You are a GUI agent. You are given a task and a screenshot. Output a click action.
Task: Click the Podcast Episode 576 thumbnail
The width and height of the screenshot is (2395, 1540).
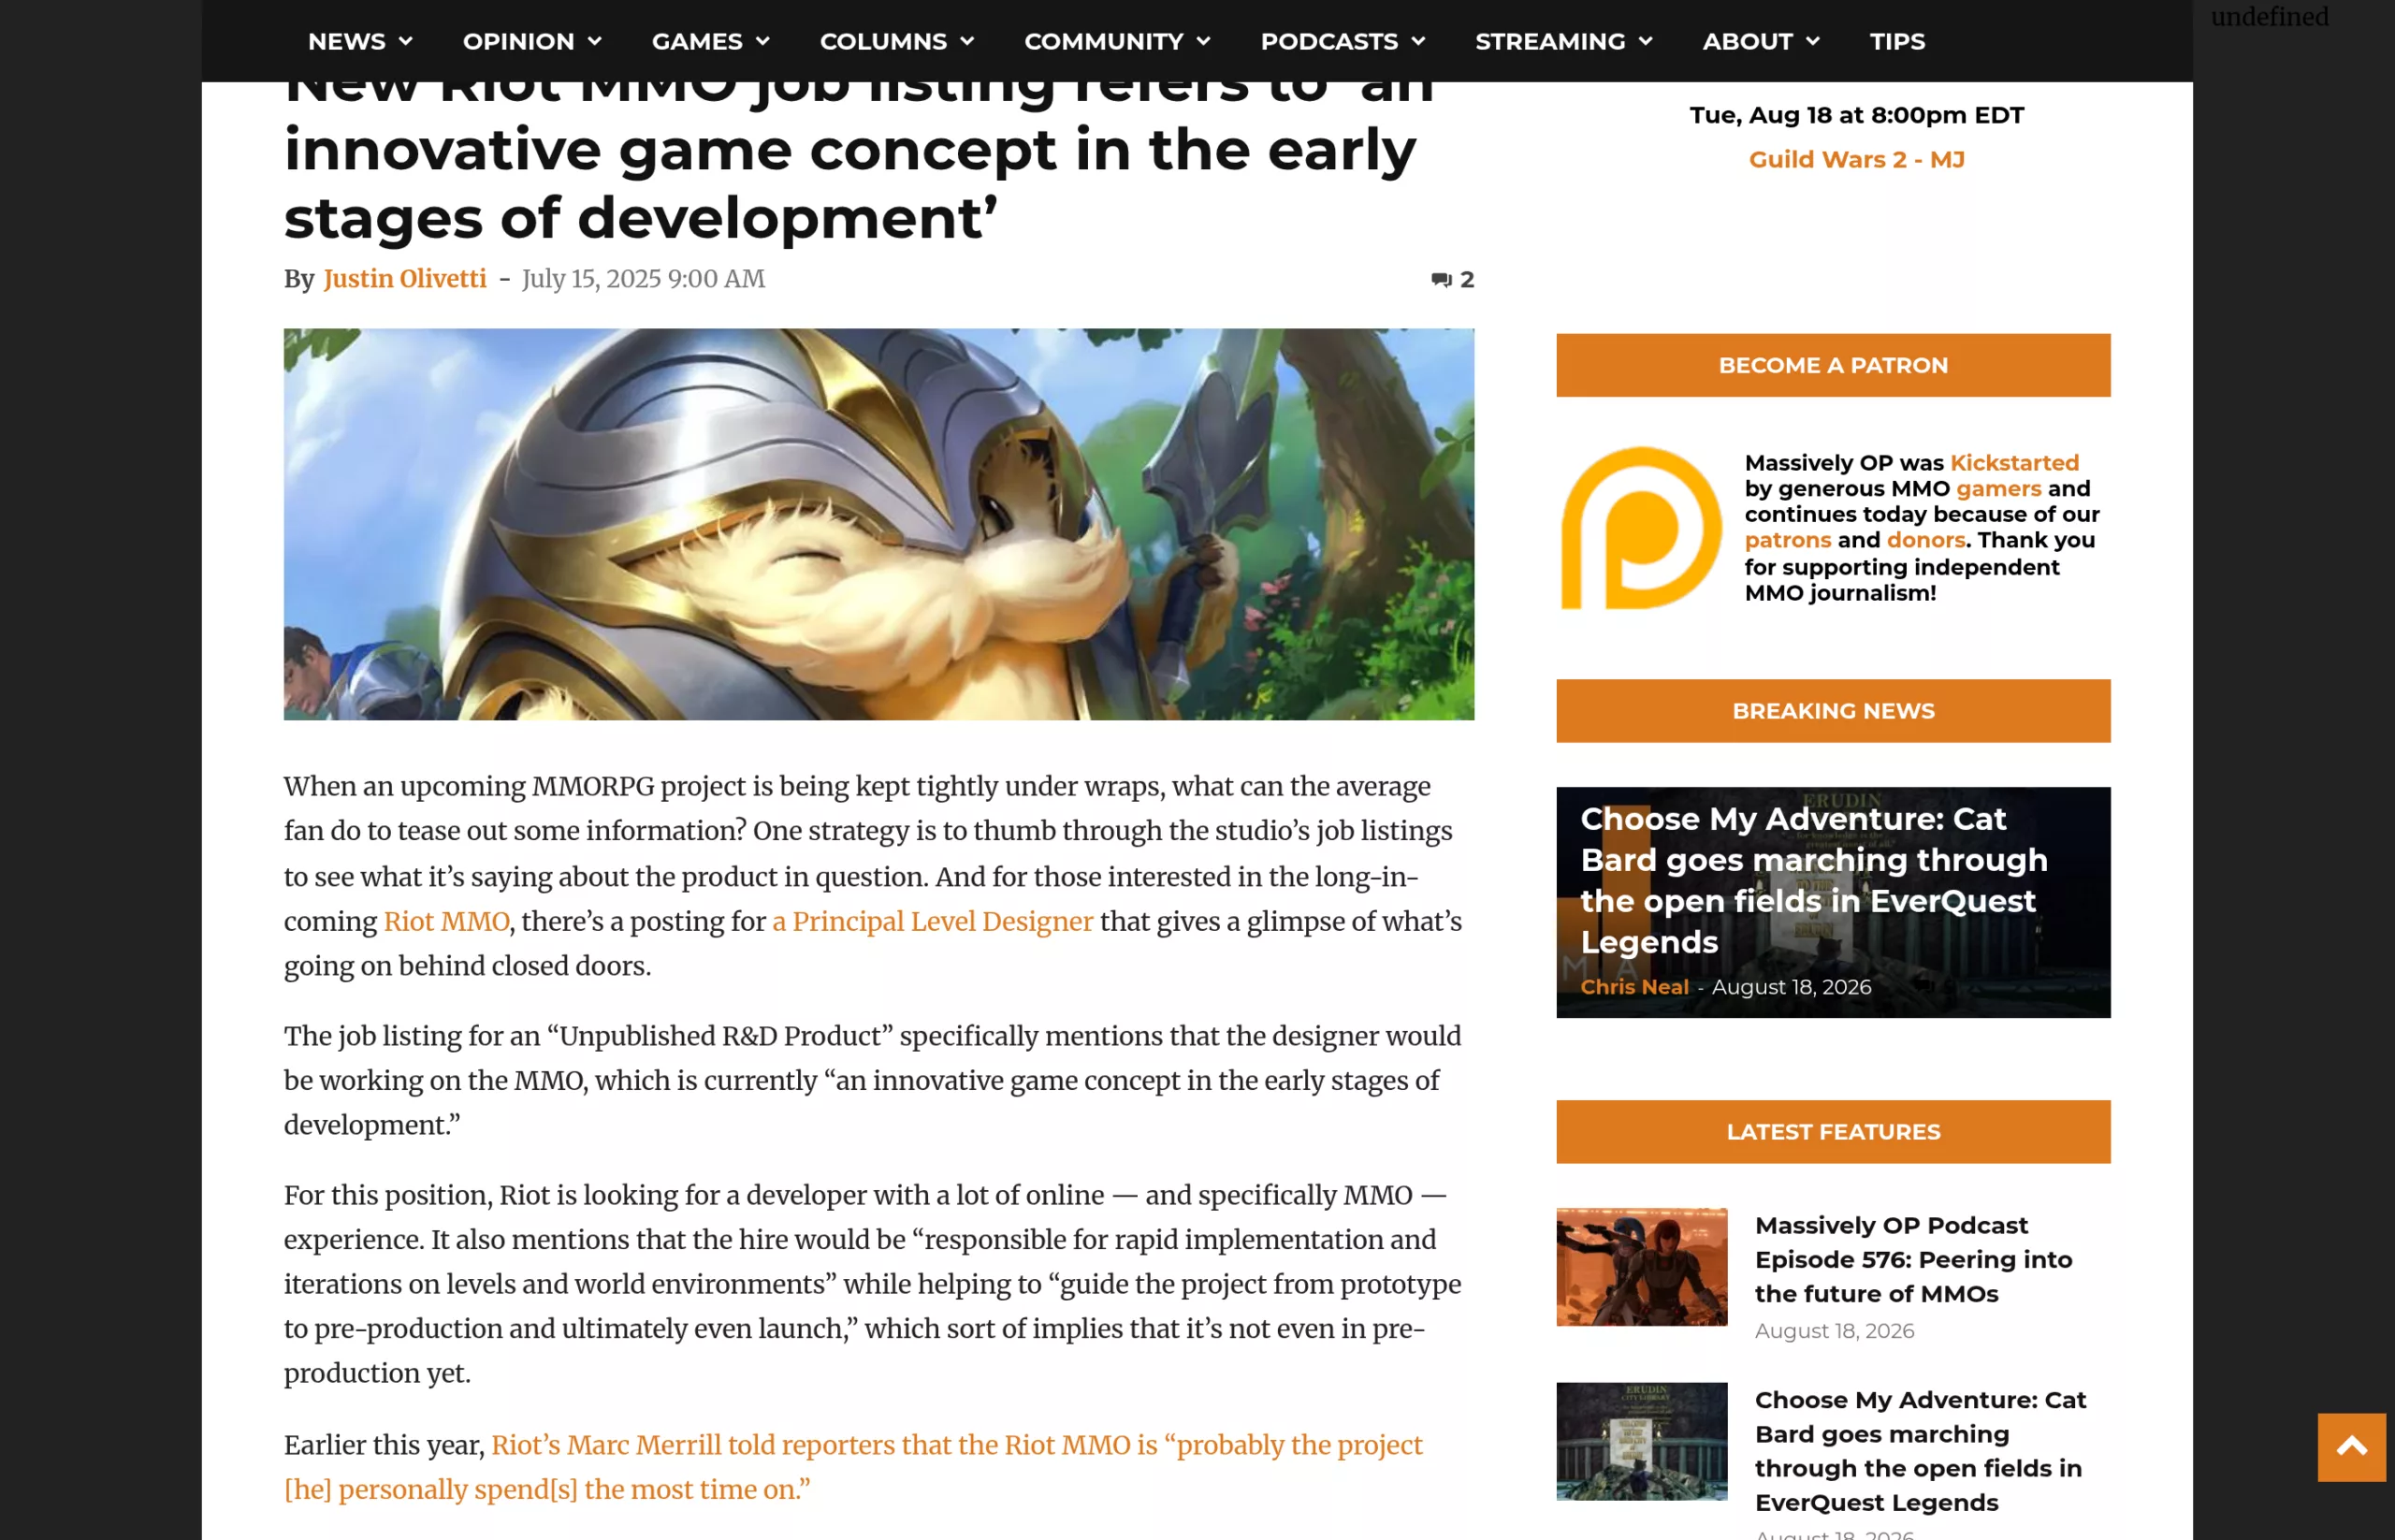(x=1641, y=1267)
